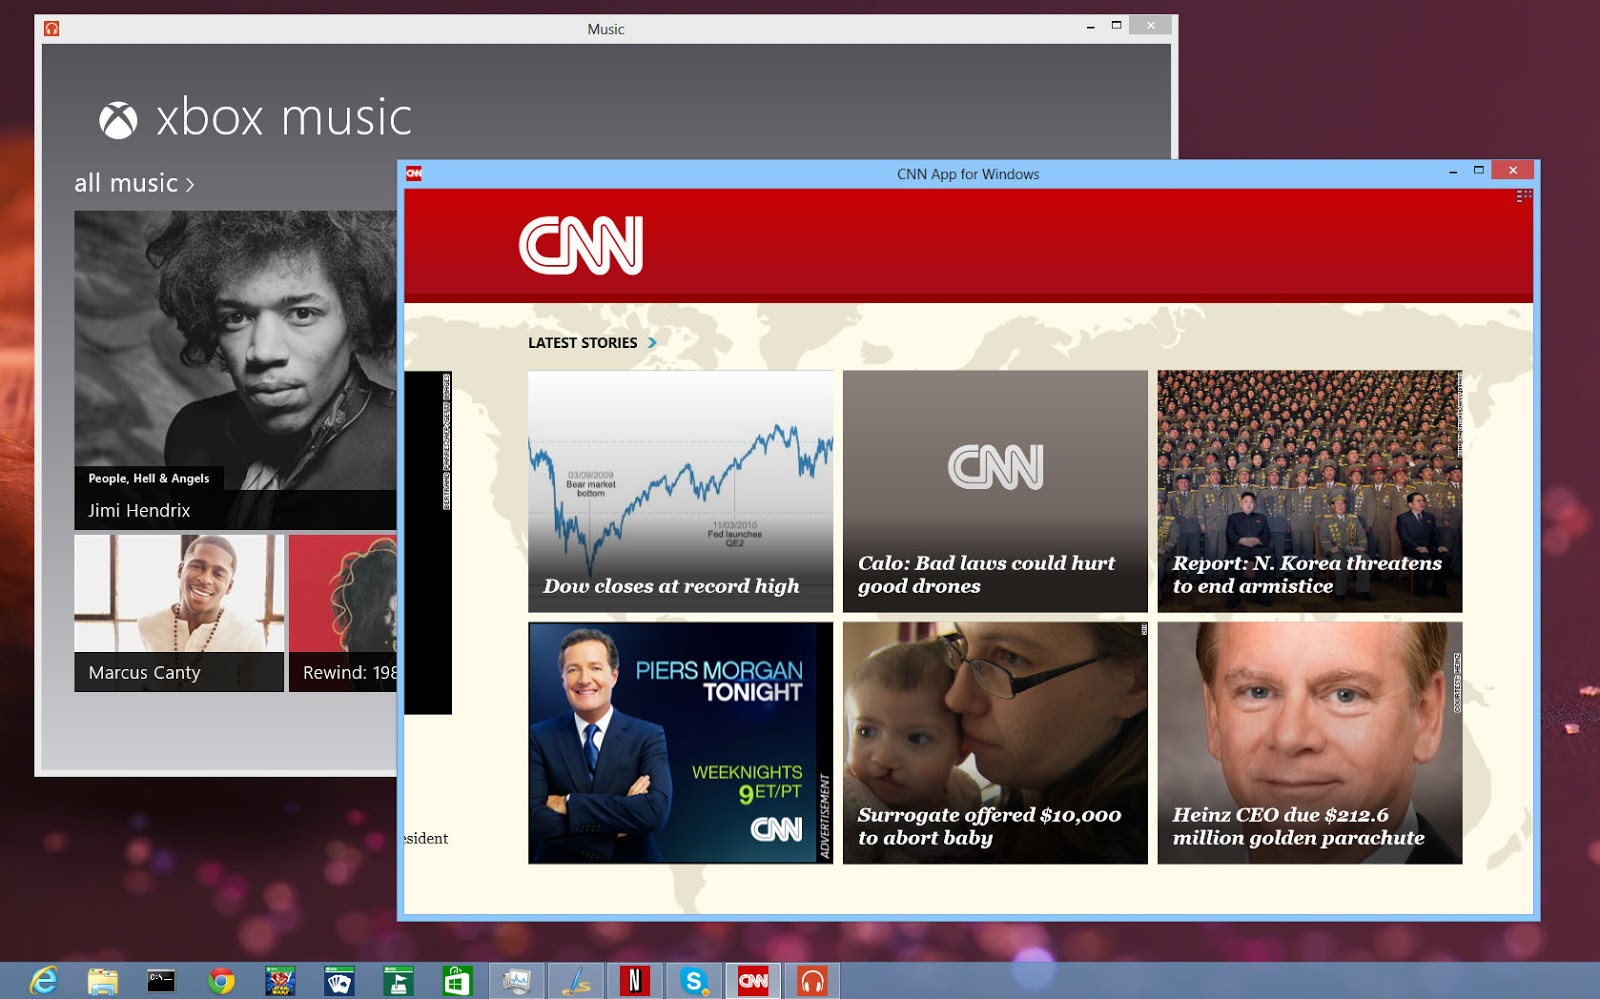Open Google Chrome from the taskbar
The image size is (1600, 999).
click(x=221, y=981)
